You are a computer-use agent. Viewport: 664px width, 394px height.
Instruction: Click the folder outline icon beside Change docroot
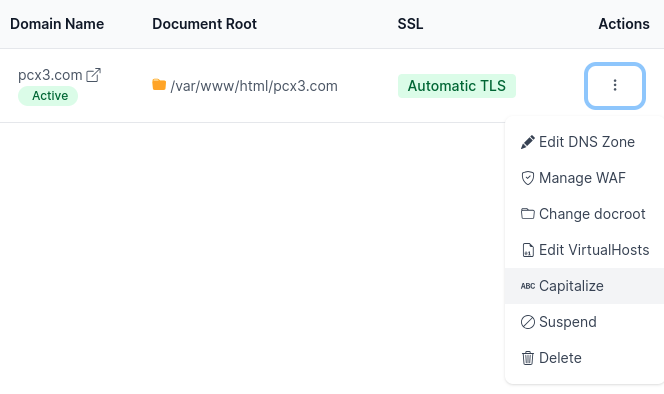tap(528, 214)
